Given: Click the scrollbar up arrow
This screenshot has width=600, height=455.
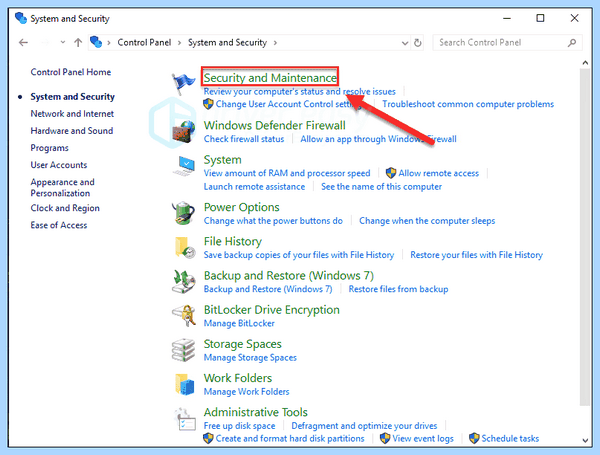Looking at the screenshot, I should click(585, 63).
